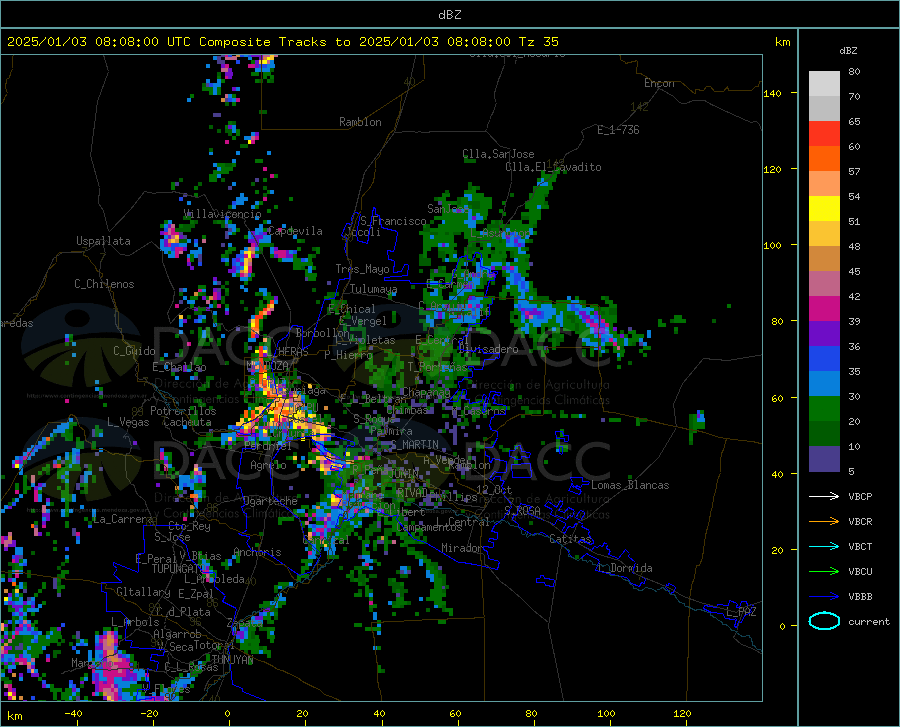This screenshot has width=900, height=727.
Task: Click the 'Uspallata' place label
Action: click(103, 241)
